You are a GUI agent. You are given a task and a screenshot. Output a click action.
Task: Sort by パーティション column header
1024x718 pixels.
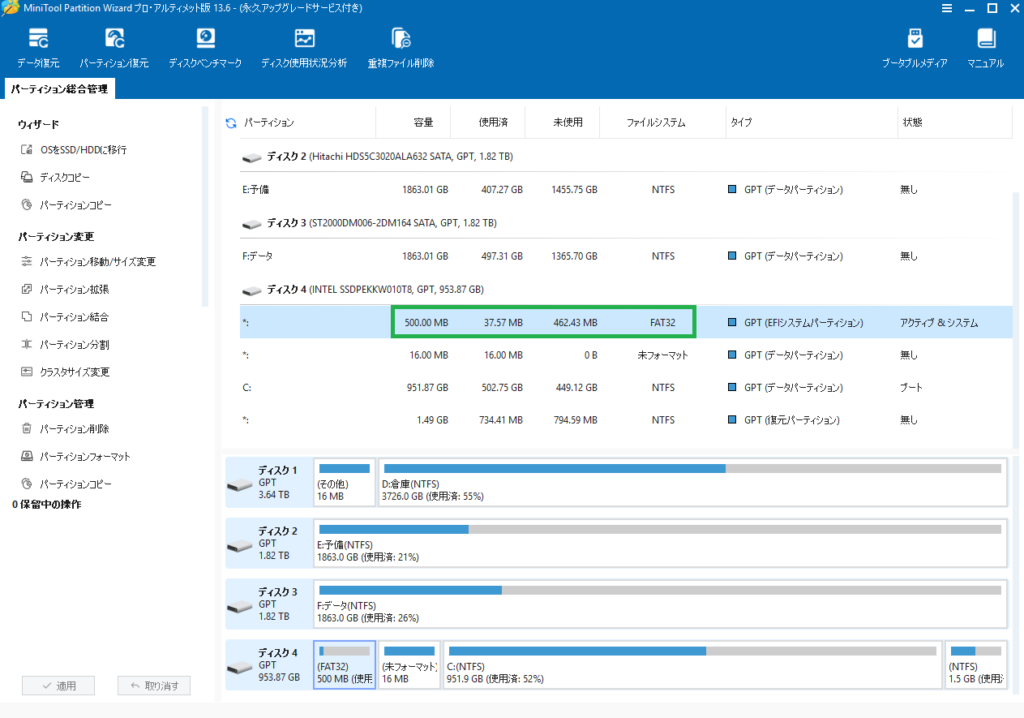point(268,123)
